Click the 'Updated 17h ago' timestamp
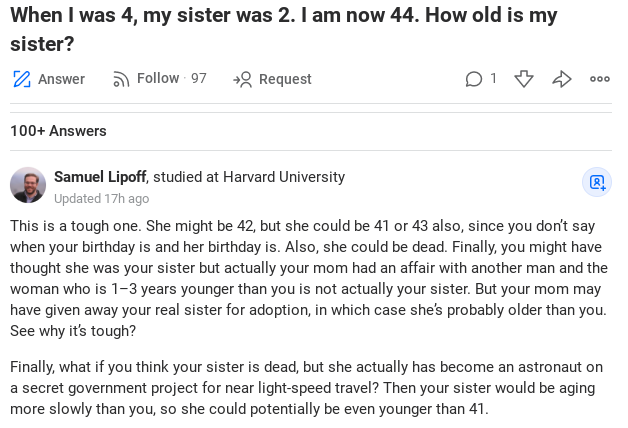 [101, 199]
